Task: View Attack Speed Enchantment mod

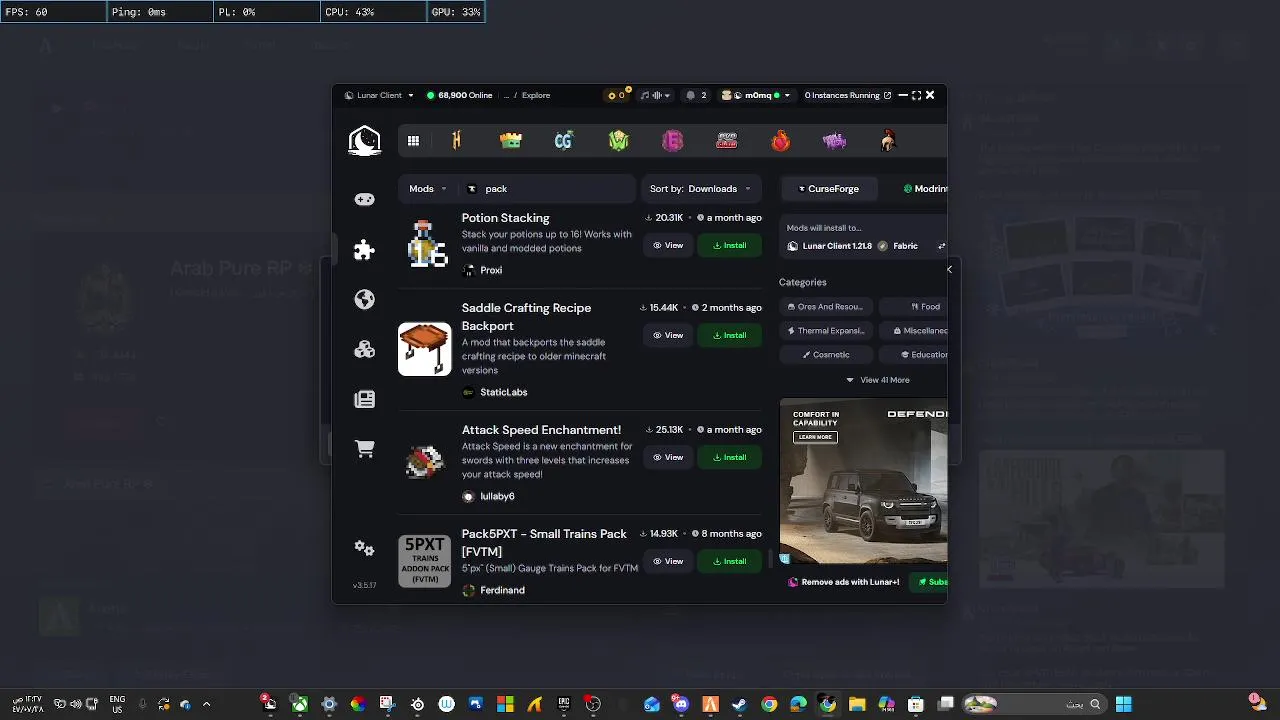Action: 668,457
